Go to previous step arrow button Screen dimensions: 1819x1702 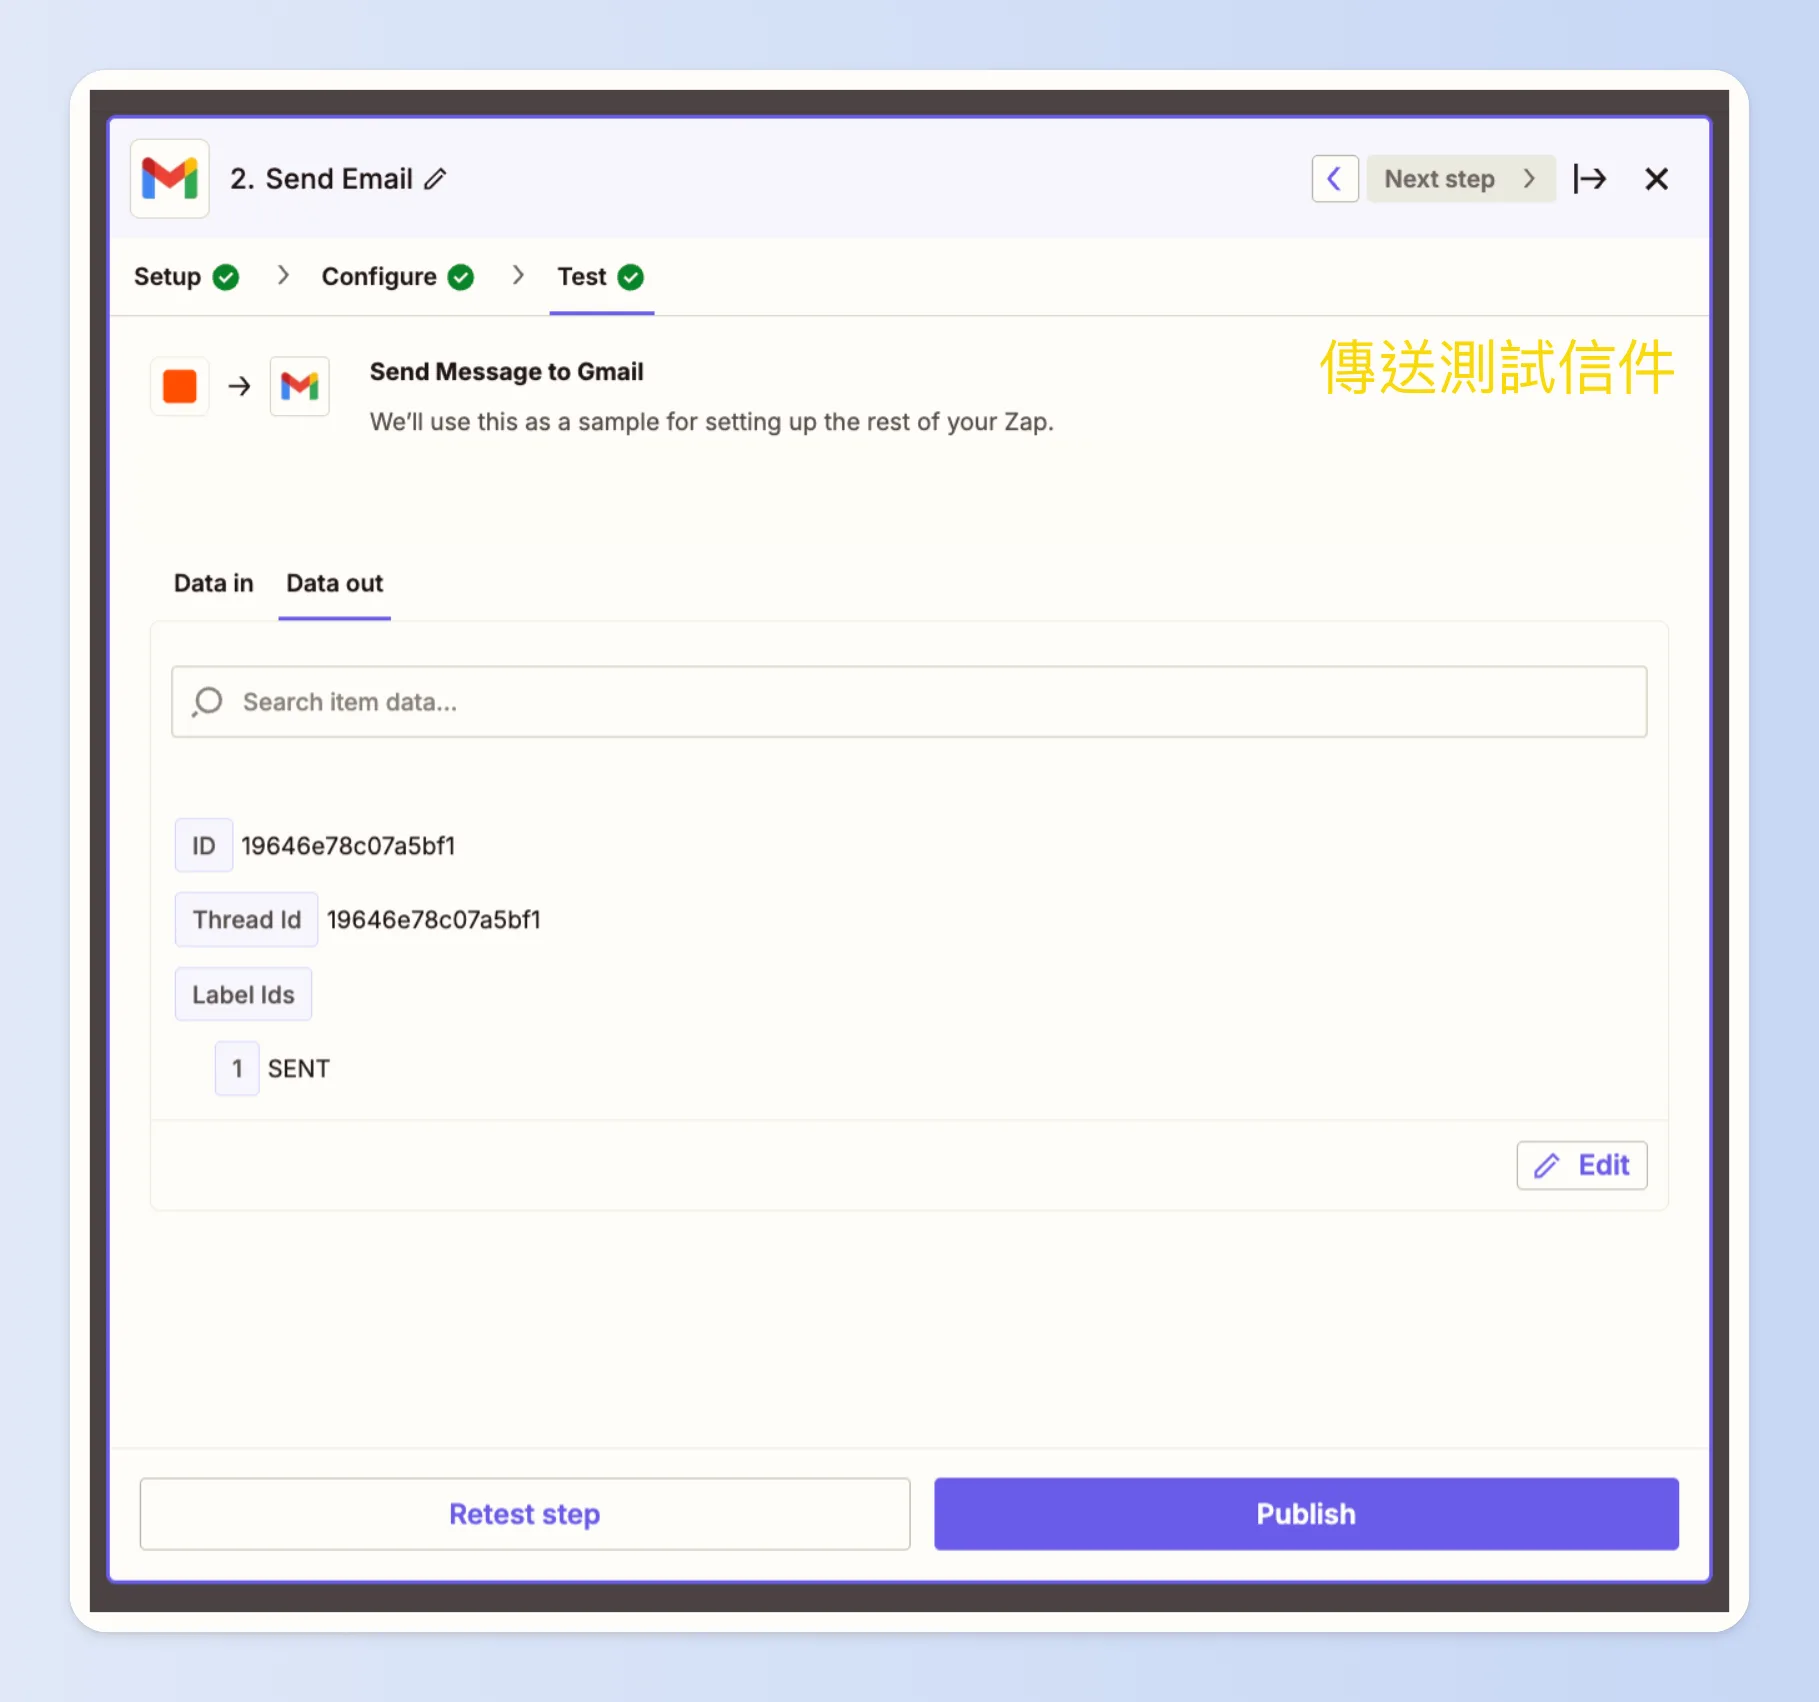[x=1334, y=179]
